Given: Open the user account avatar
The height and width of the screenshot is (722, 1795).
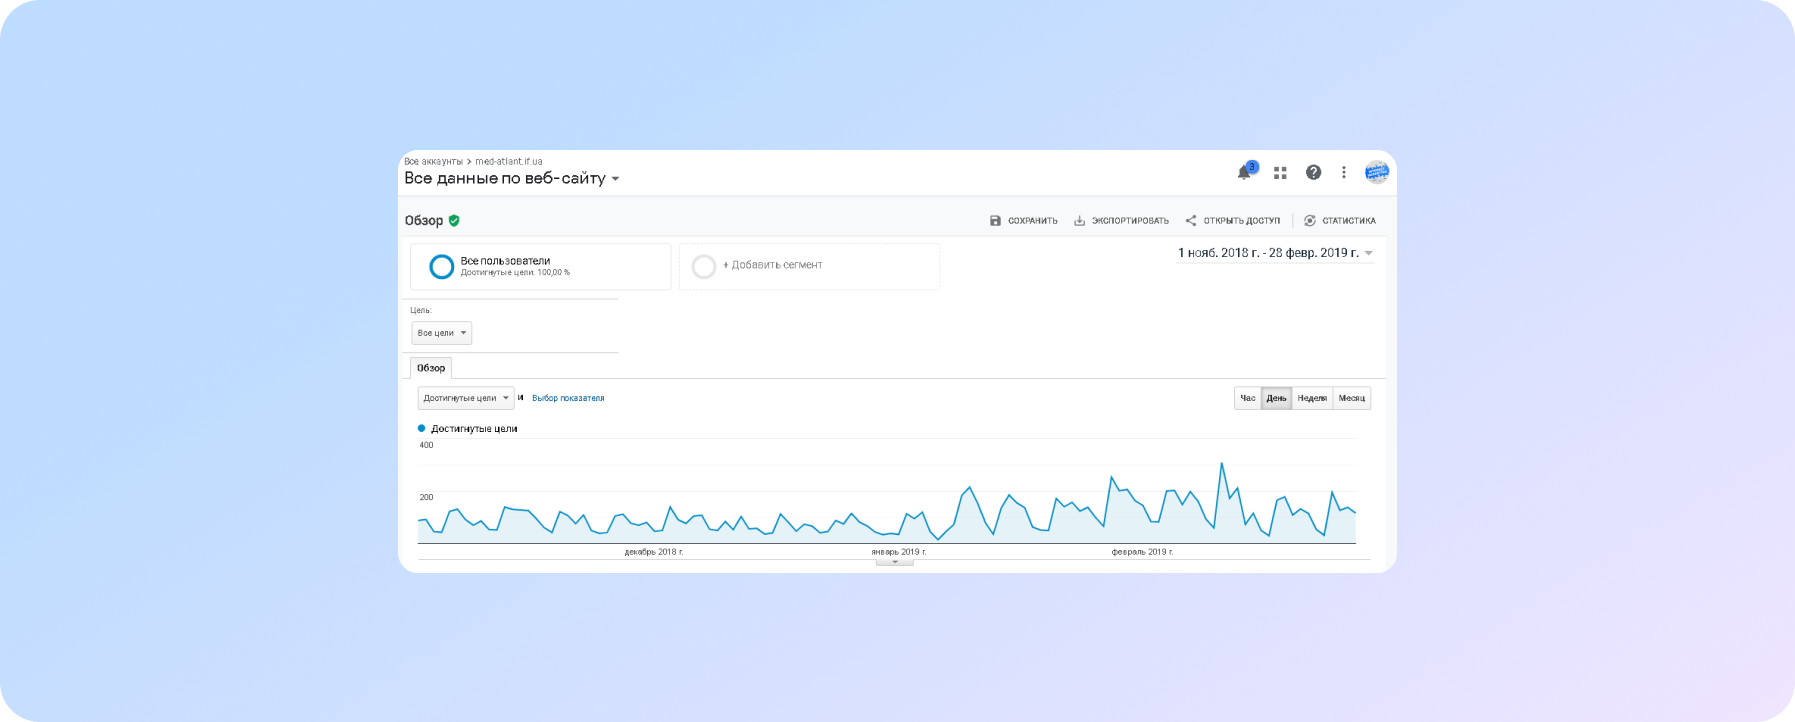Looking at the screenshot, I should click(1377, 172).
